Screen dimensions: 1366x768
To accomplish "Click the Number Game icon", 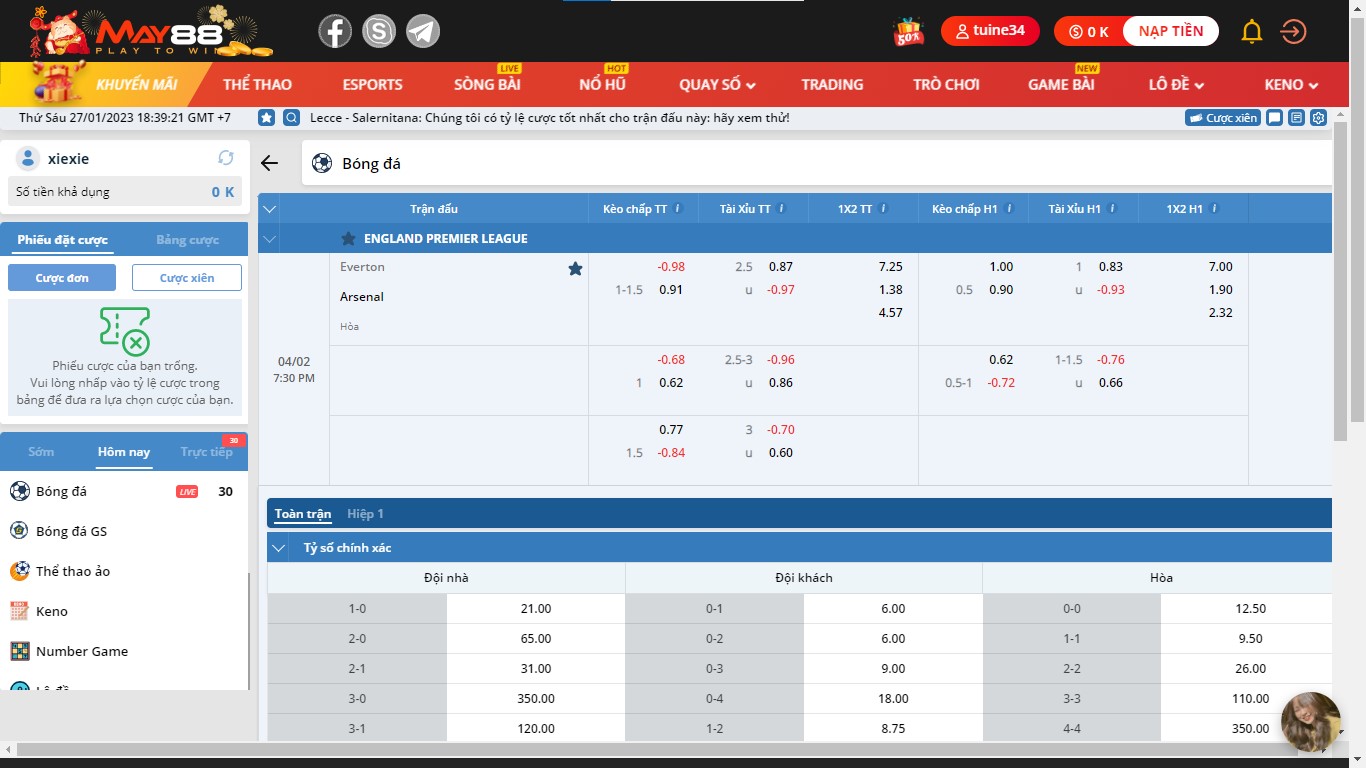I will [x=19, y=651].
